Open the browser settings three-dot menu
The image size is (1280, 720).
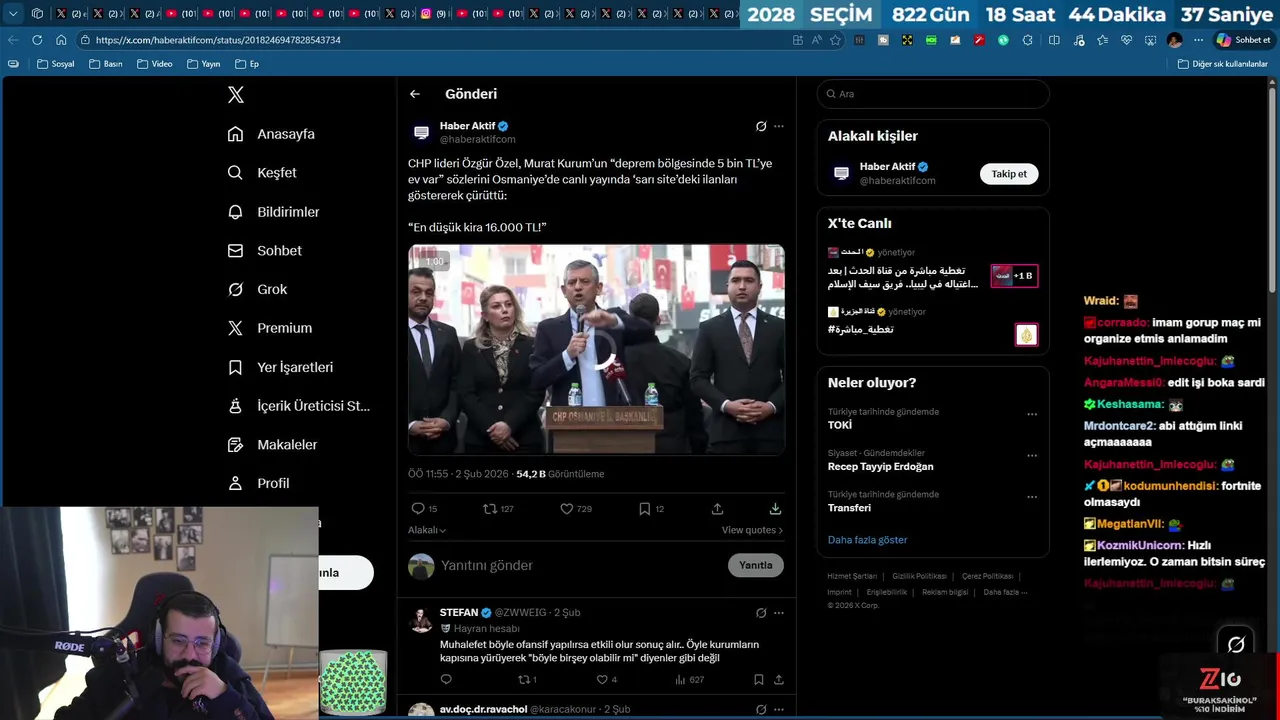[1198, 40]
